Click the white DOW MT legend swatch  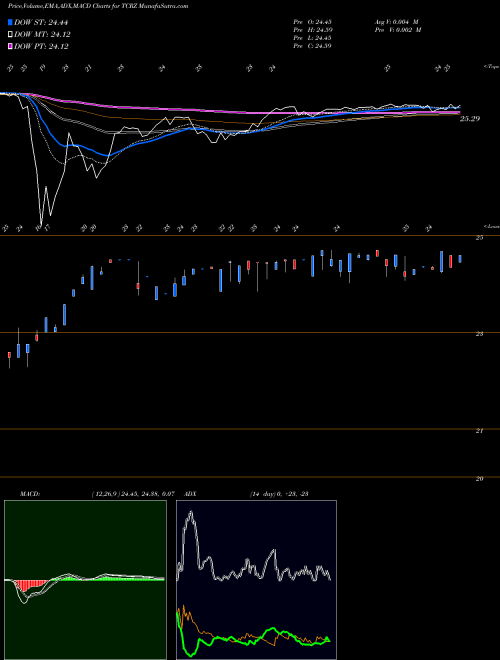[x=10, y=35]
